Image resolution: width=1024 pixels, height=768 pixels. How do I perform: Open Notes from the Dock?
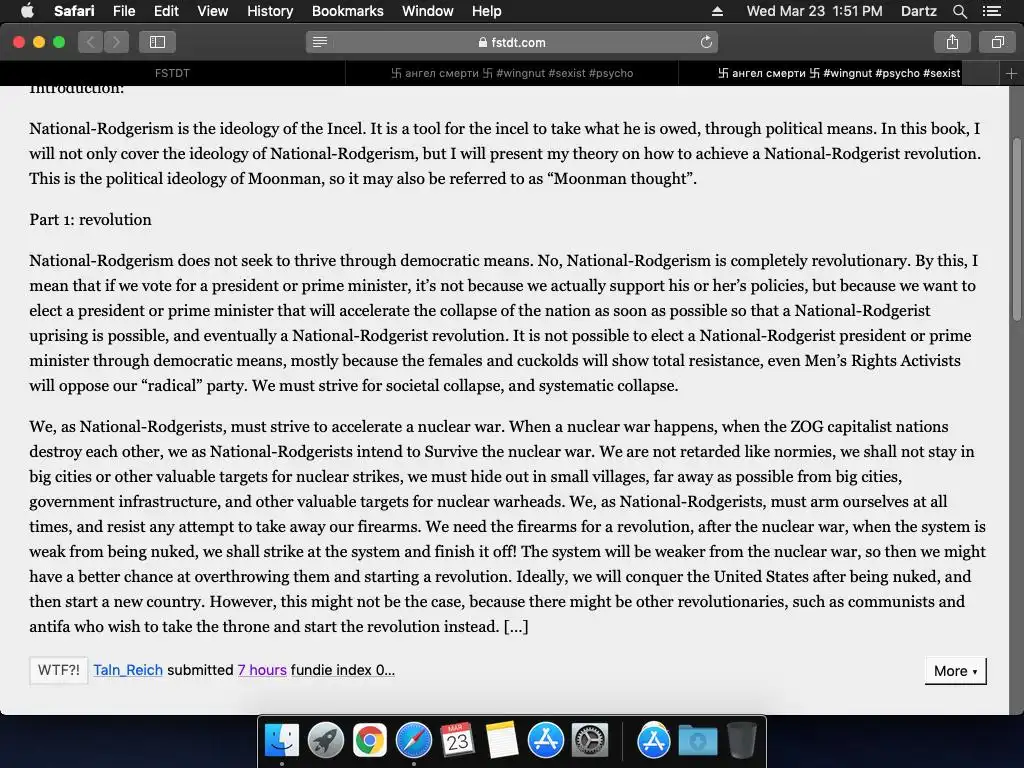tap(502, 741)
